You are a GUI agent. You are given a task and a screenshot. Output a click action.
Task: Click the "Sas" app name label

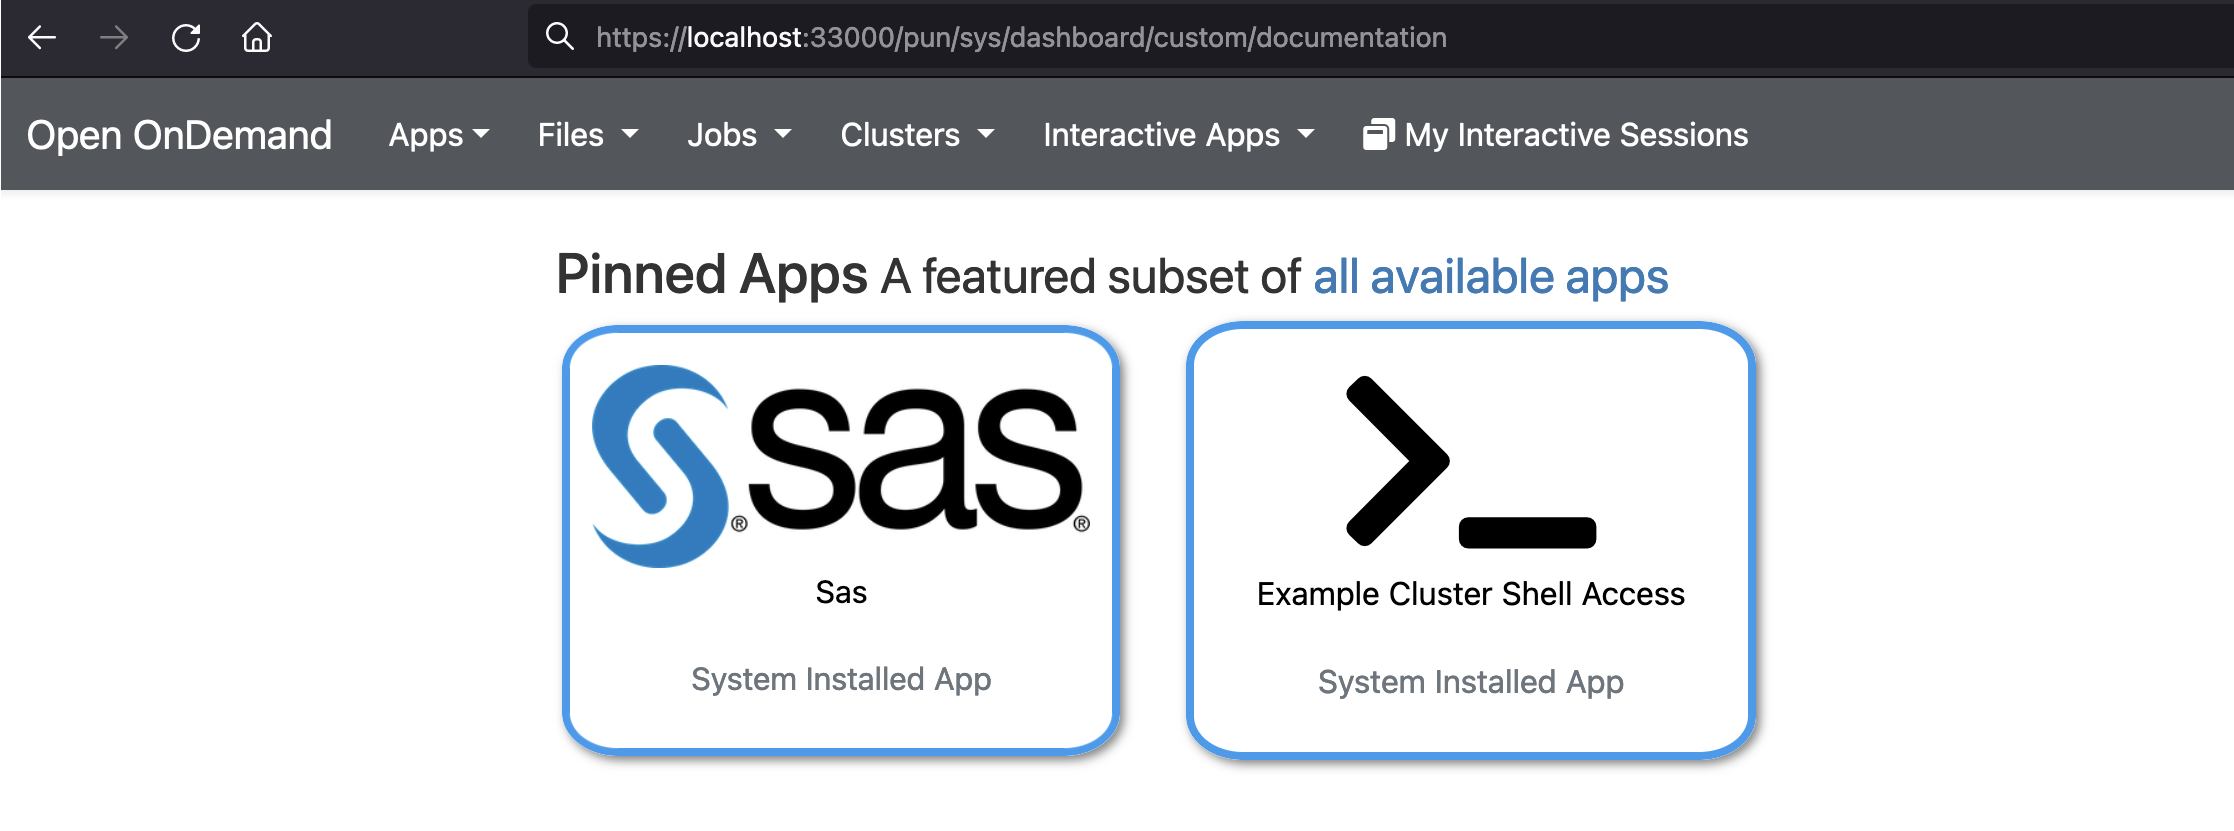click(841, 592)
